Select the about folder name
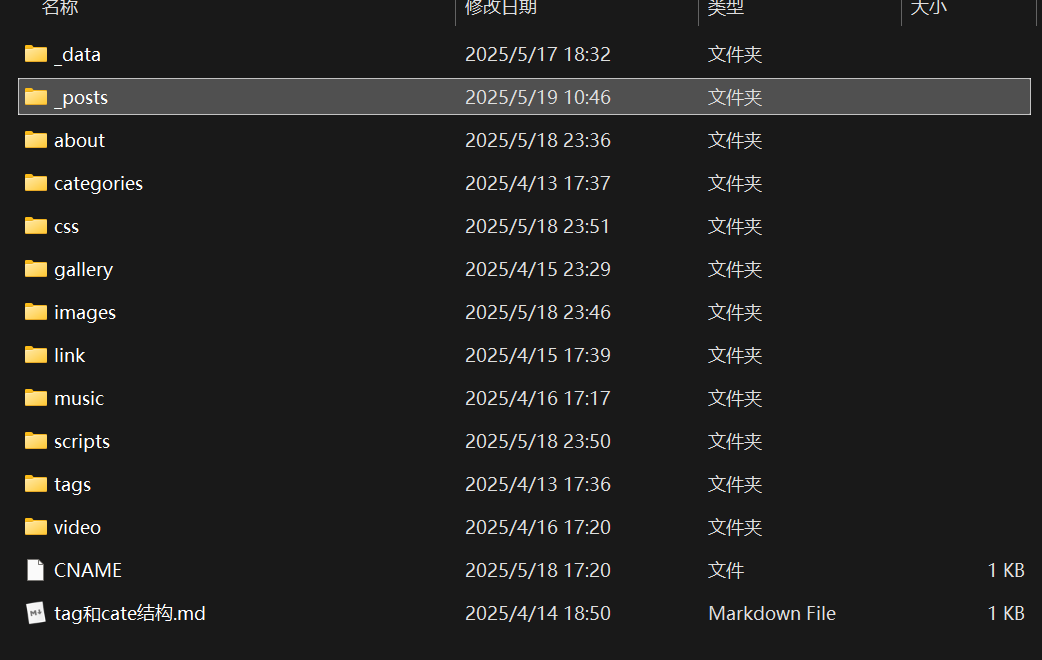This screenshot has width=1042, height=660. tap(79, 140)
